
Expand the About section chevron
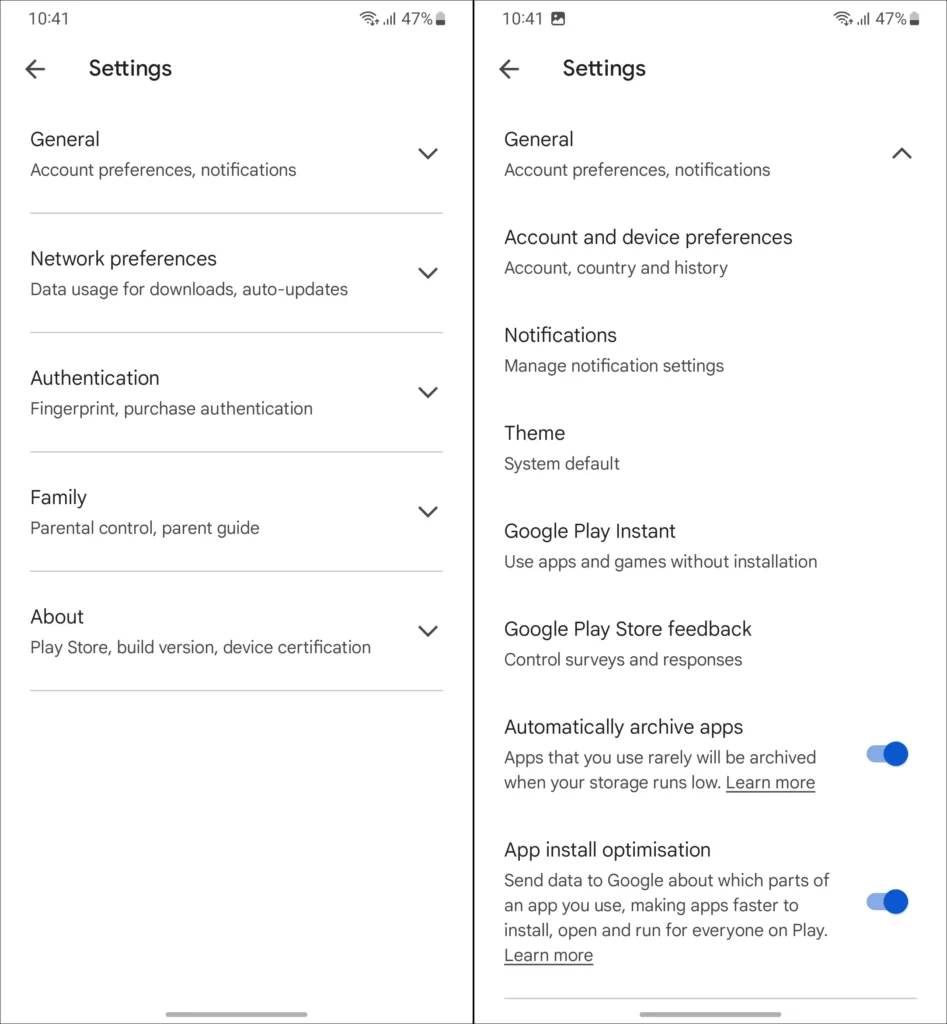pos(428,632)
